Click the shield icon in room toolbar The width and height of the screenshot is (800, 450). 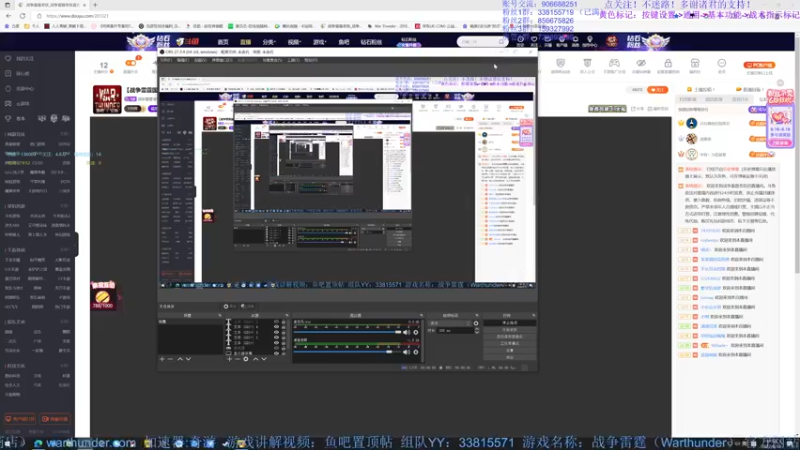tap(560, 63)
